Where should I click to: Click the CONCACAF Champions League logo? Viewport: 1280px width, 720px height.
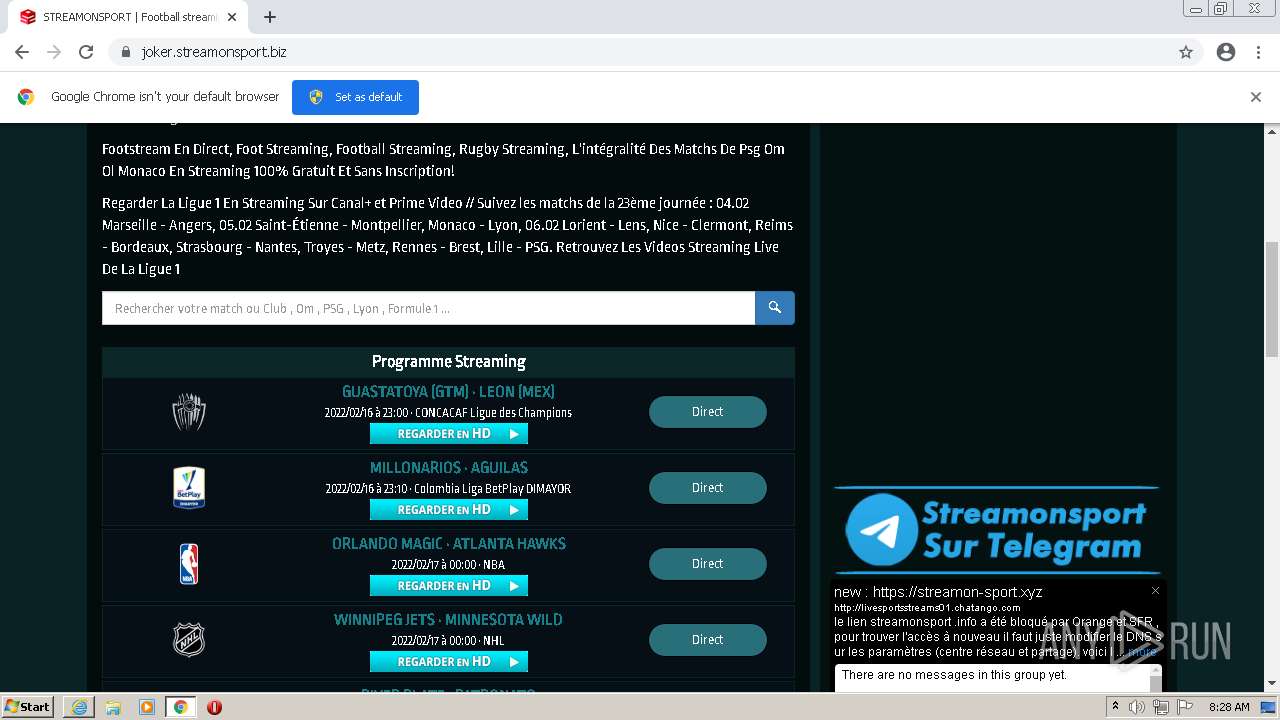[x=189, y=412]
